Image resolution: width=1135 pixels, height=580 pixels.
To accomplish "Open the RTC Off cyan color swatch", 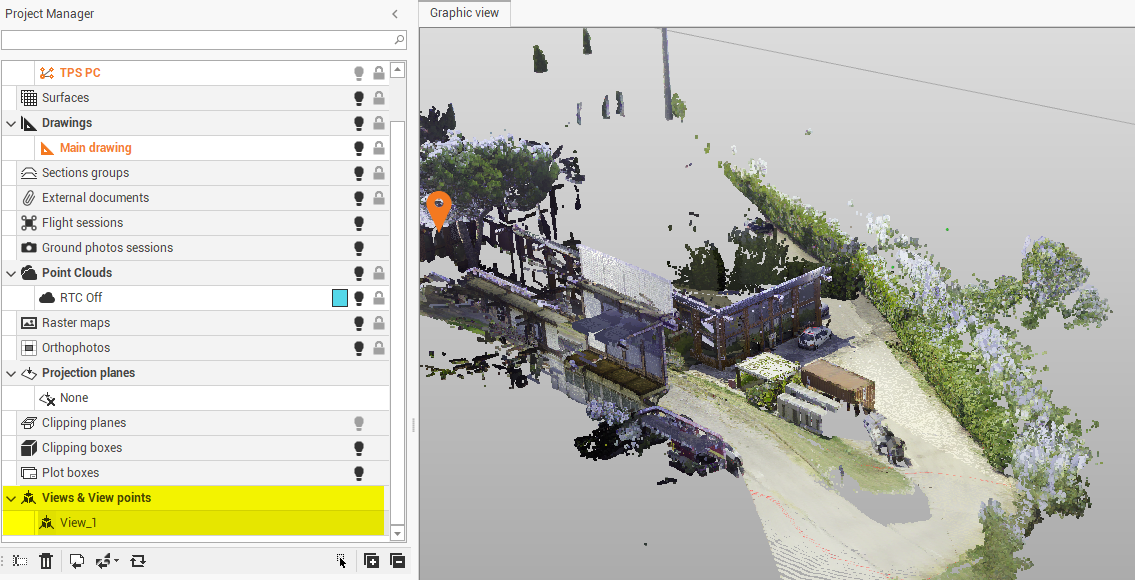I will click(340, 298).
